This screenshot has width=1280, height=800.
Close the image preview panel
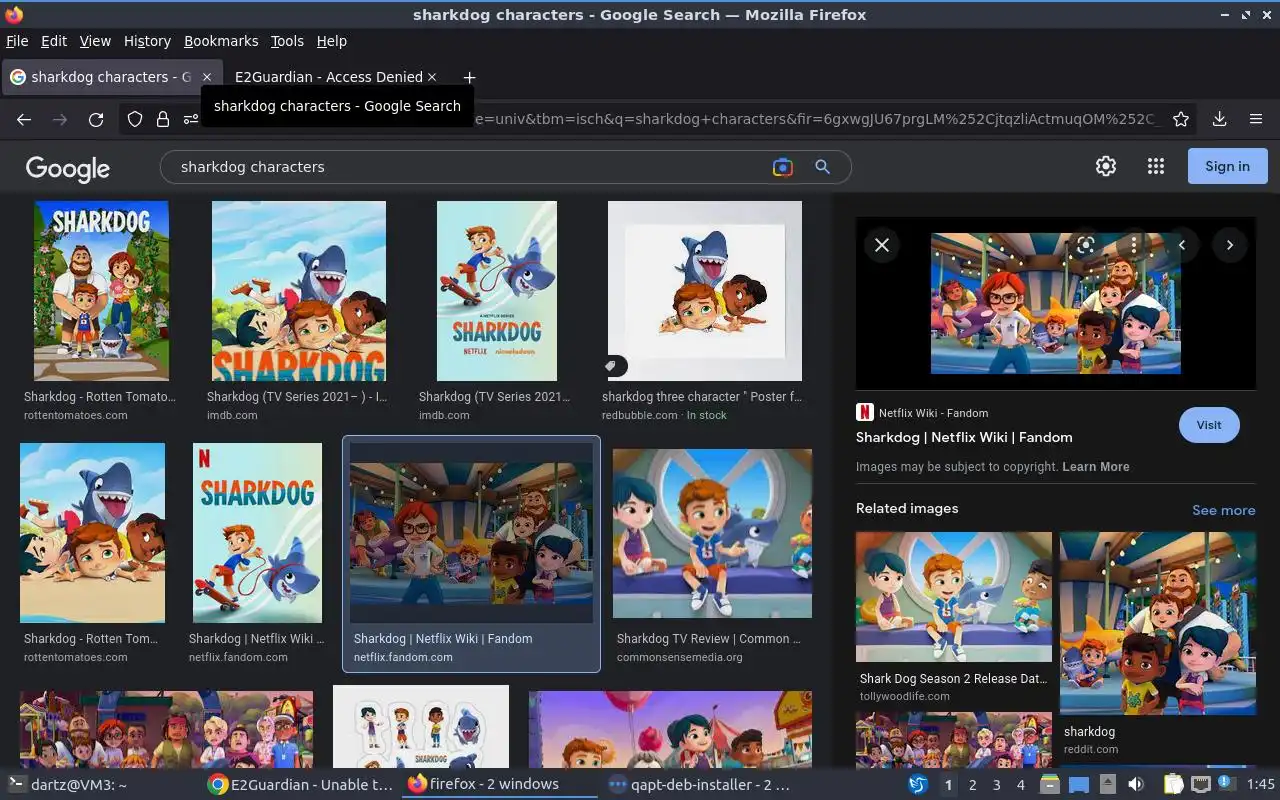(x=882, y=245)
